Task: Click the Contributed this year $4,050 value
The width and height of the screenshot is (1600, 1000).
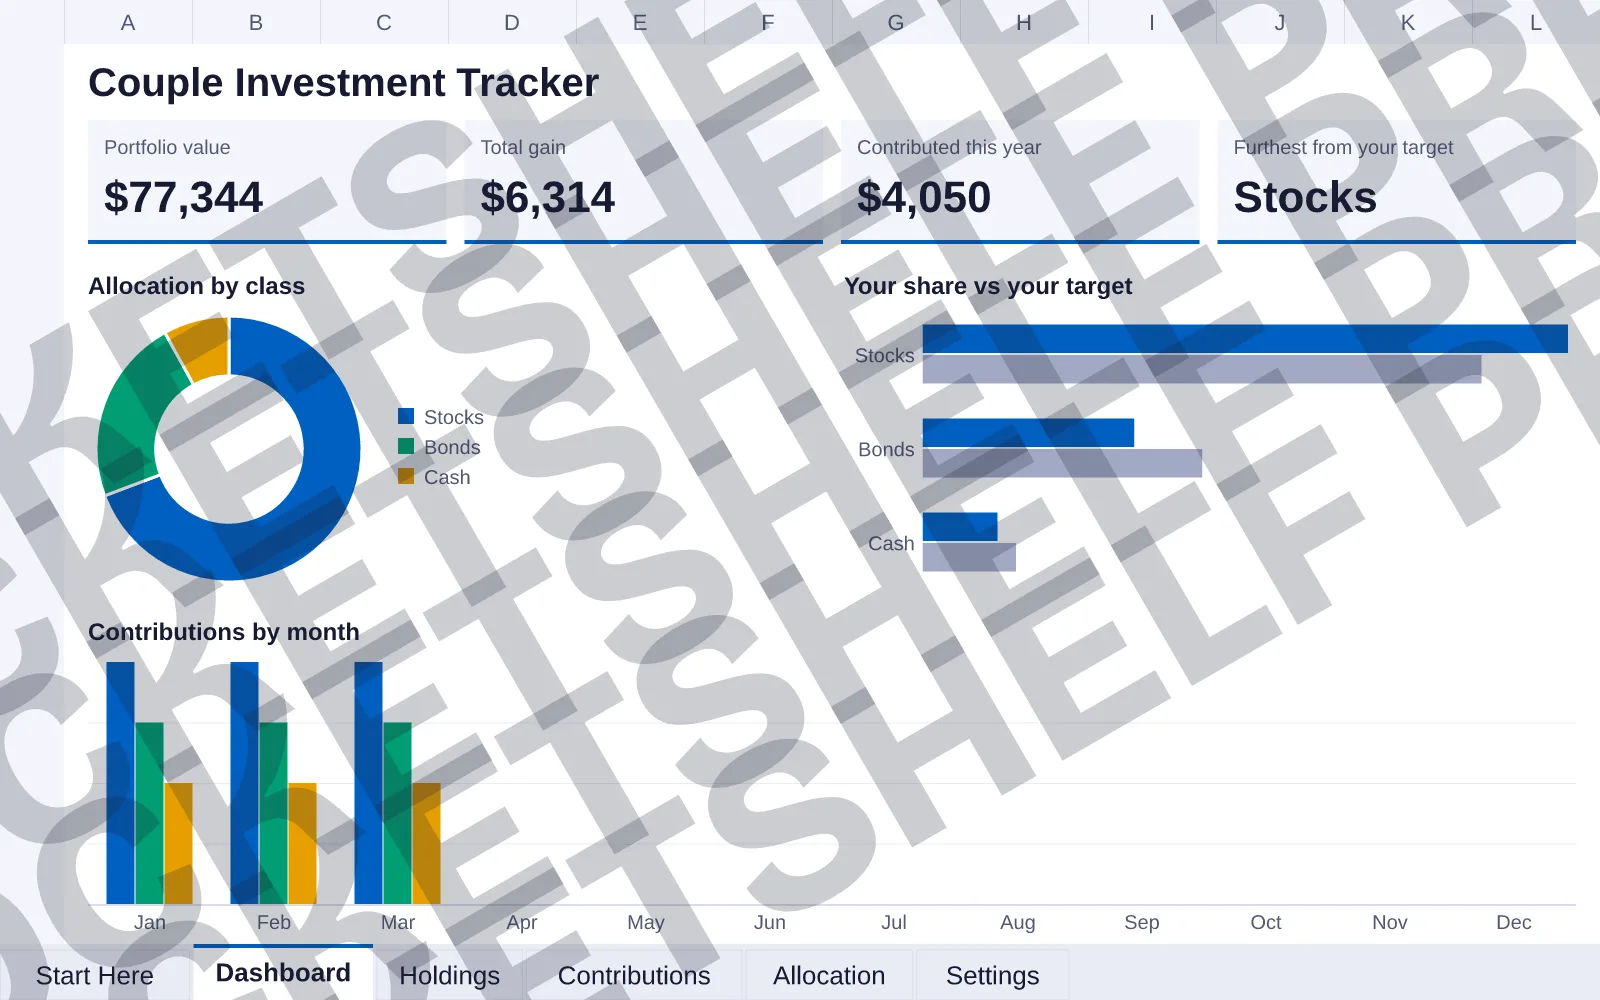Action: (924, 197)
